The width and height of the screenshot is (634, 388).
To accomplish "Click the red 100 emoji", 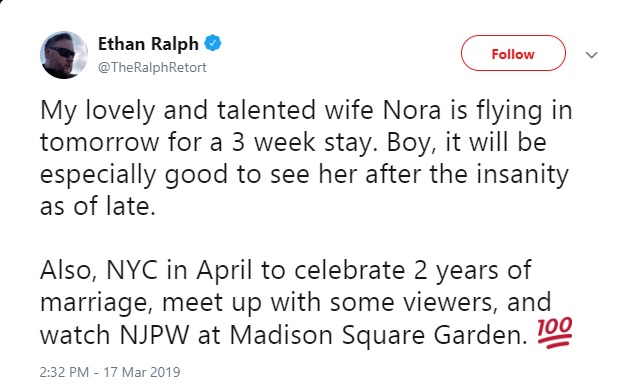I will click(554, 333).
